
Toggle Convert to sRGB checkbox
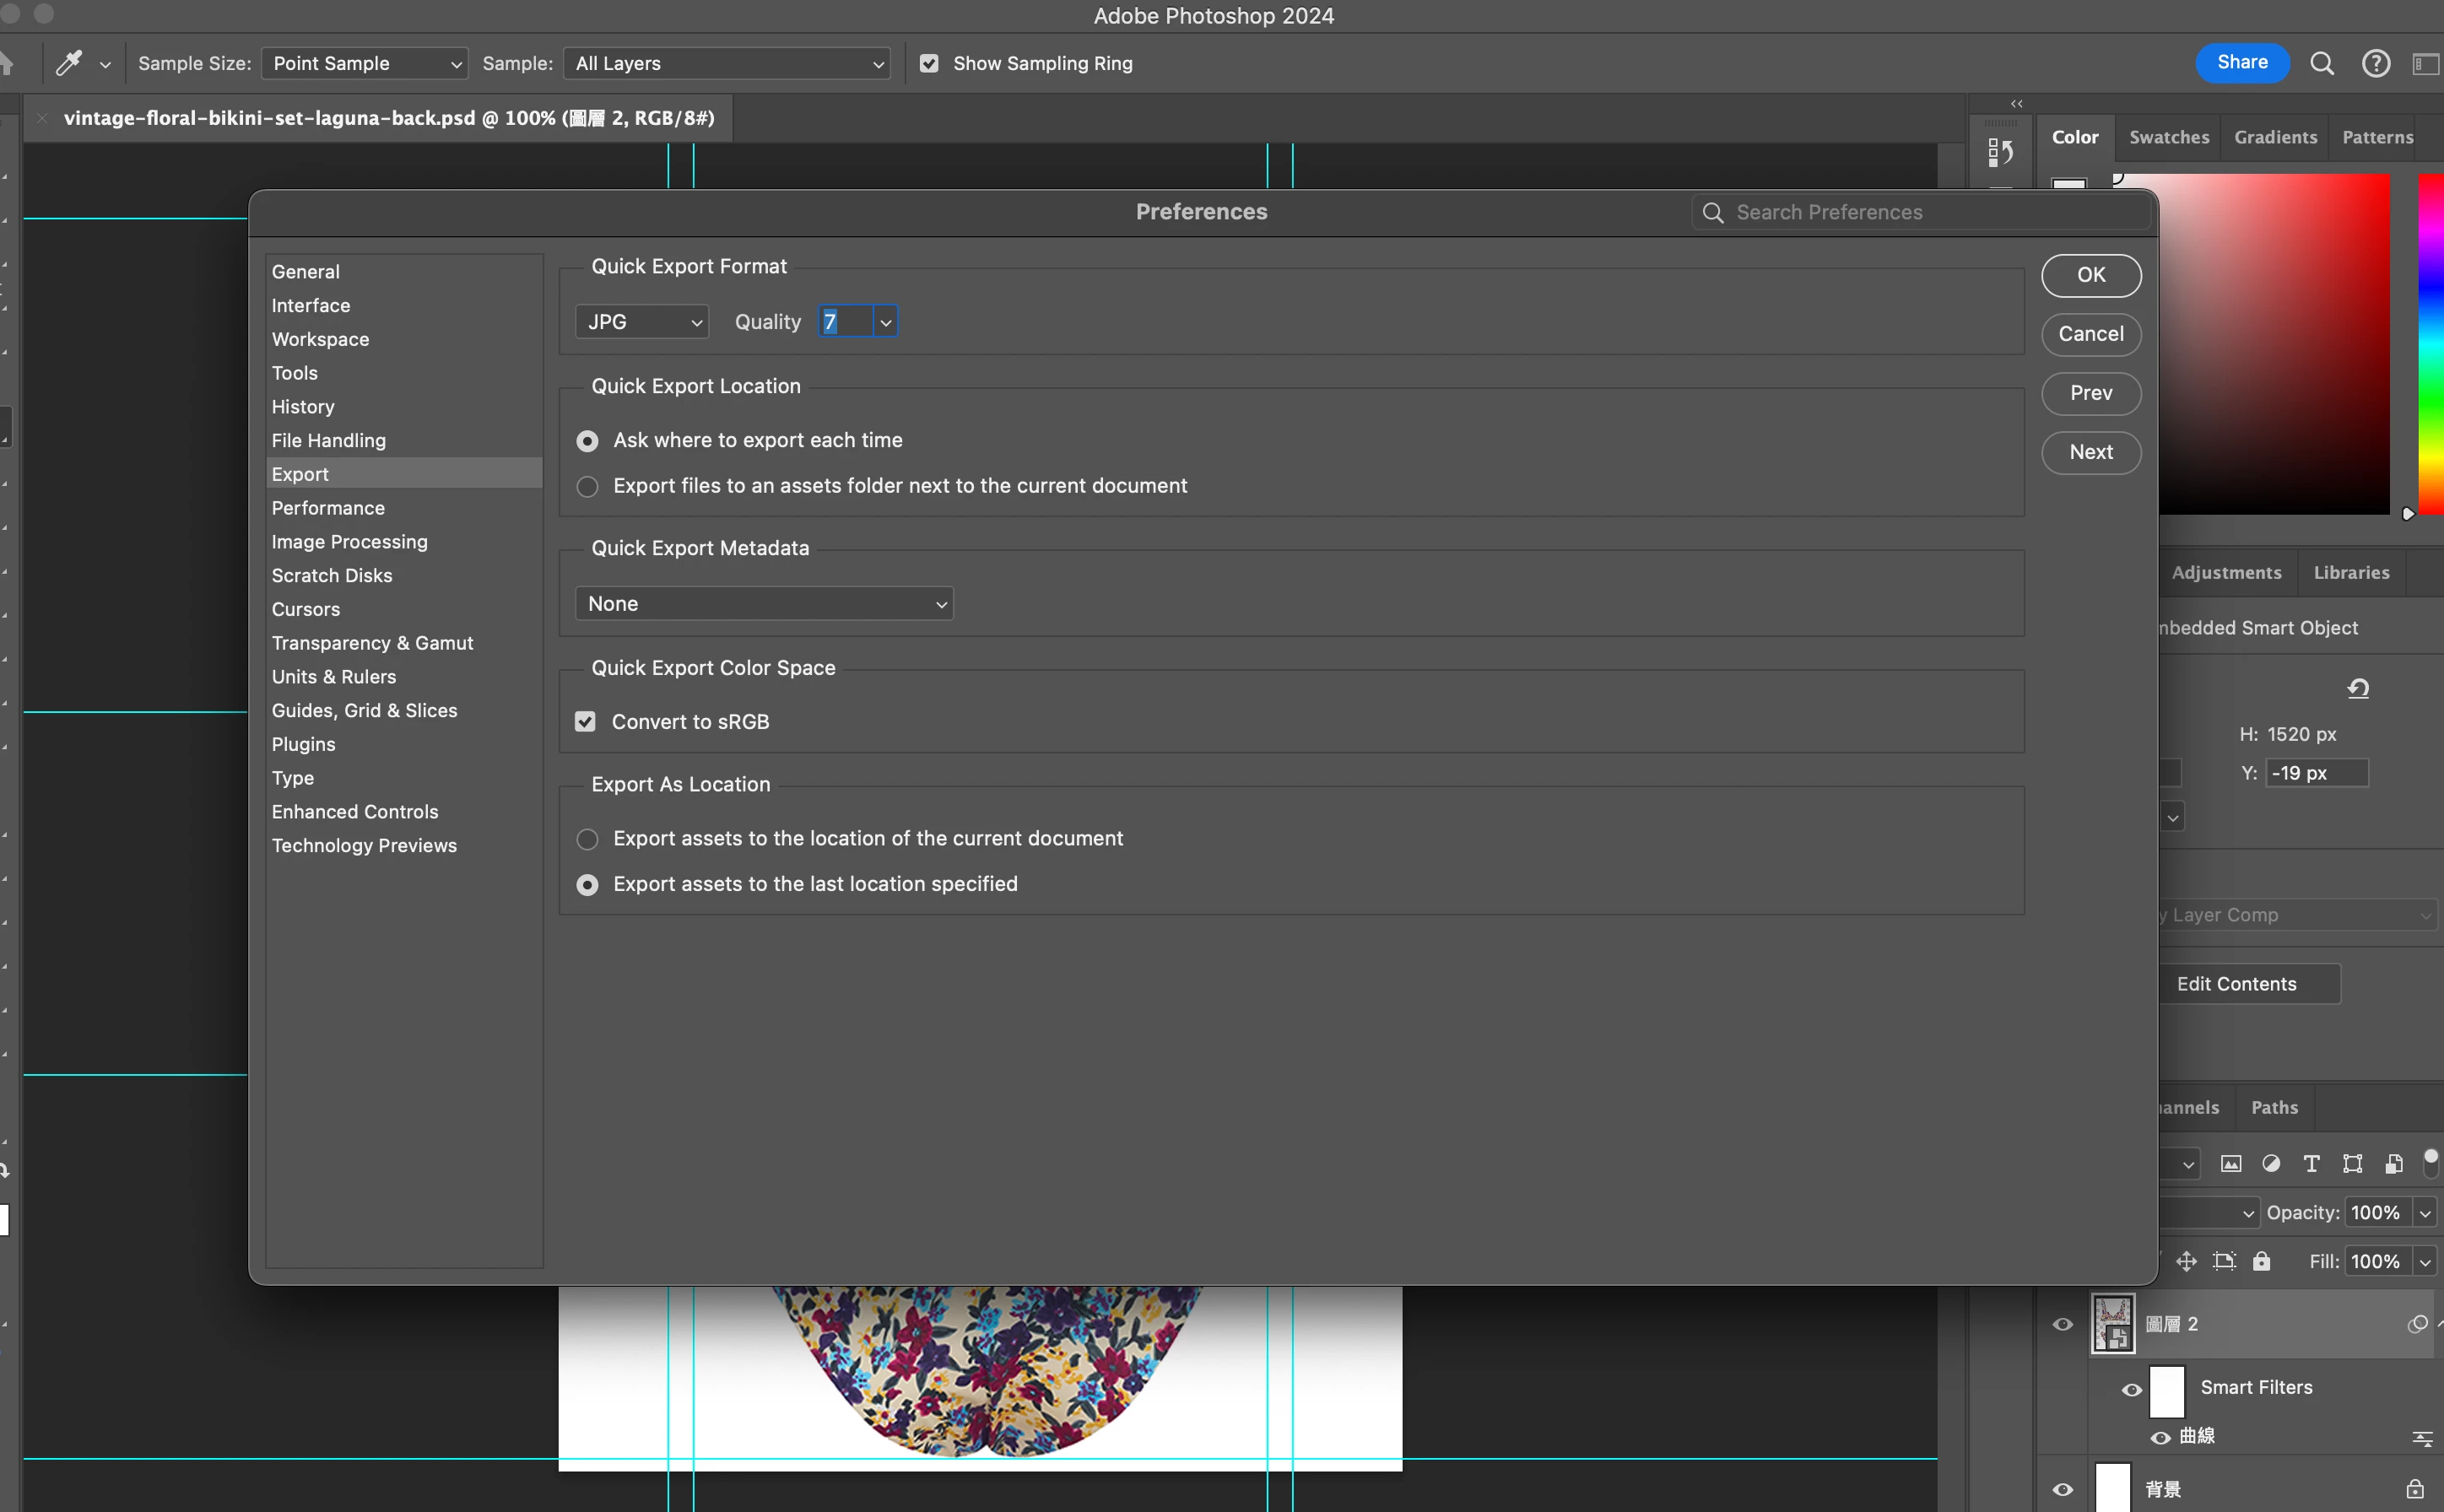pyautogui.click(x=585, y=721)
